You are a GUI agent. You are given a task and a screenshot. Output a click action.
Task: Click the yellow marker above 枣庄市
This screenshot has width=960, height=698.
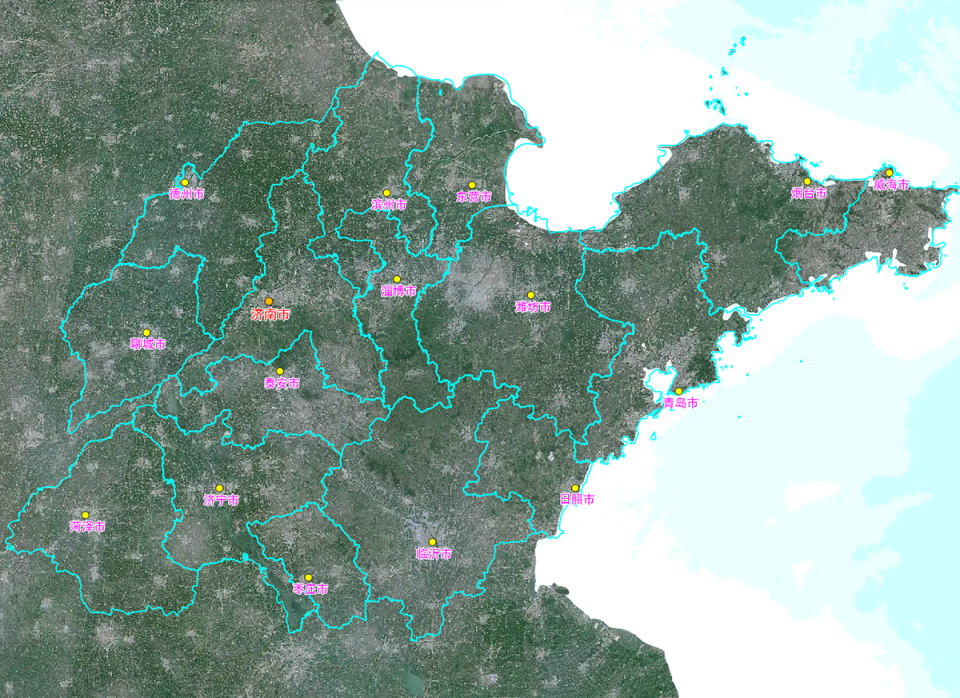(309, 577)
